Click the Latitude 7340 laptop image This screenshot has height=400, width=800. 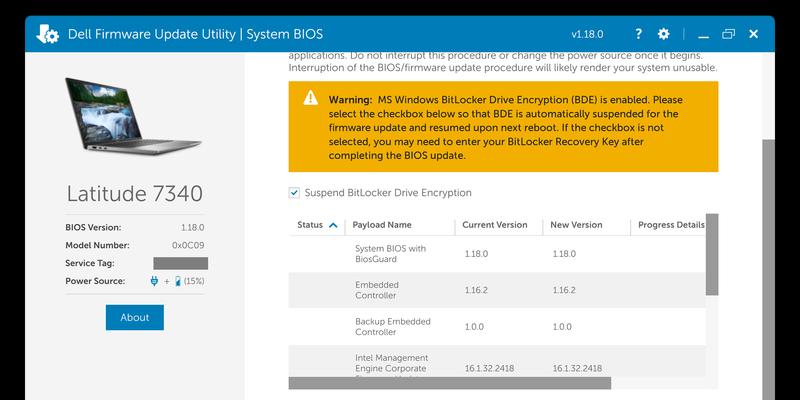coord(133,116)
